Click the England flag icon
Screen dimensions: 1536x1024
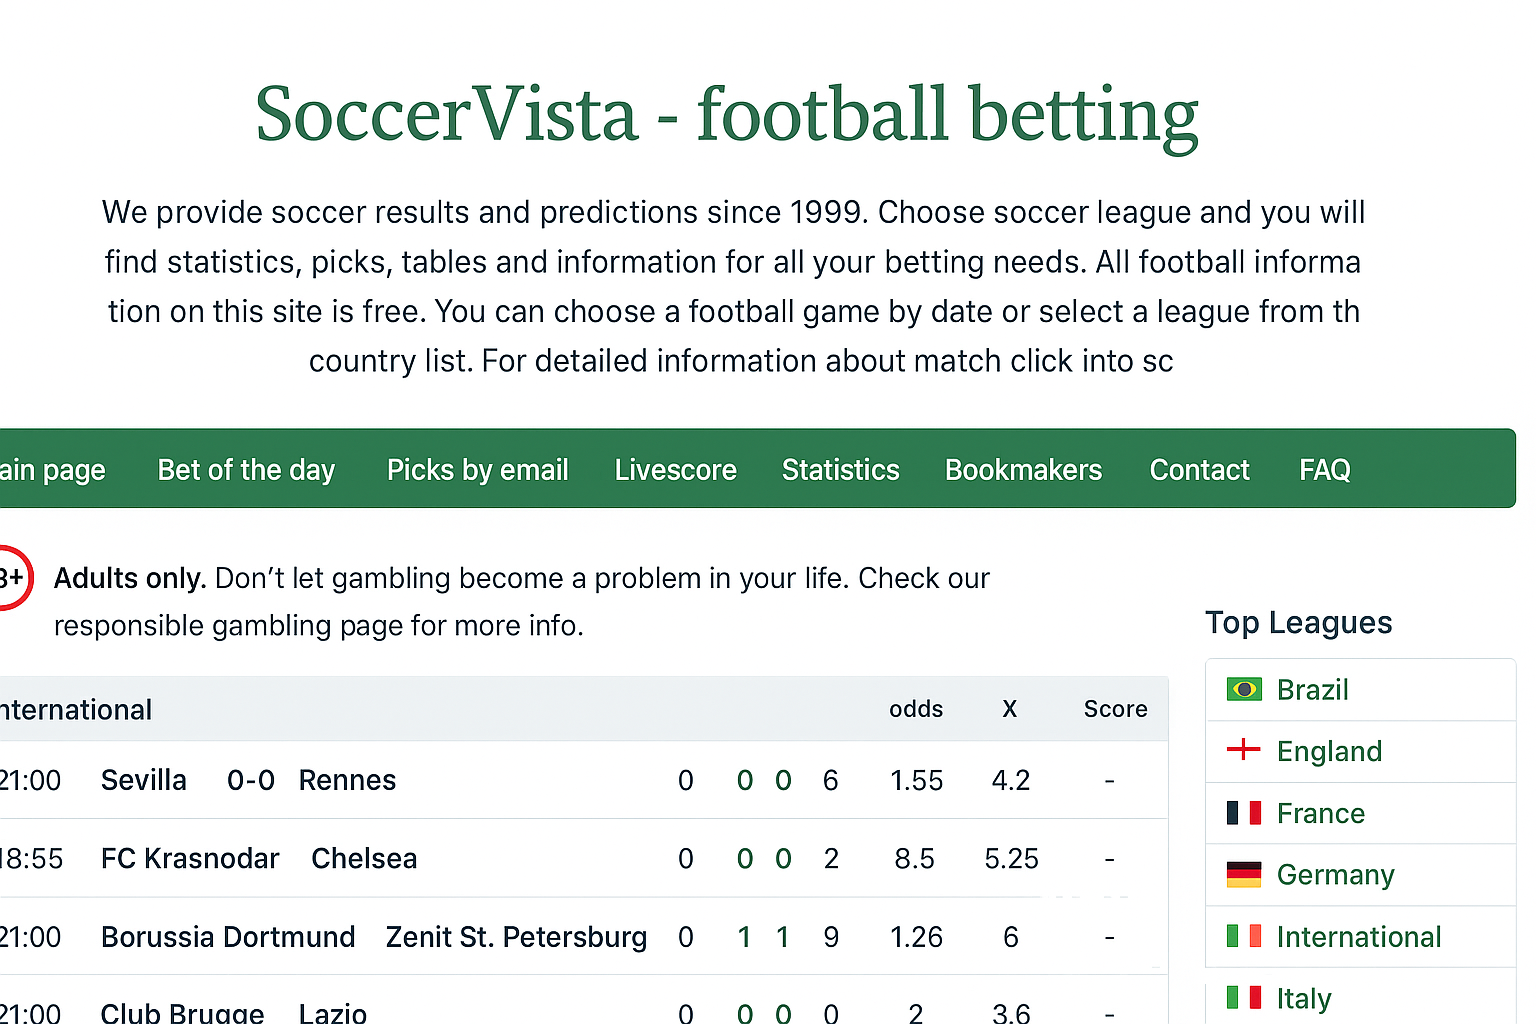[x=1244, y=750]
